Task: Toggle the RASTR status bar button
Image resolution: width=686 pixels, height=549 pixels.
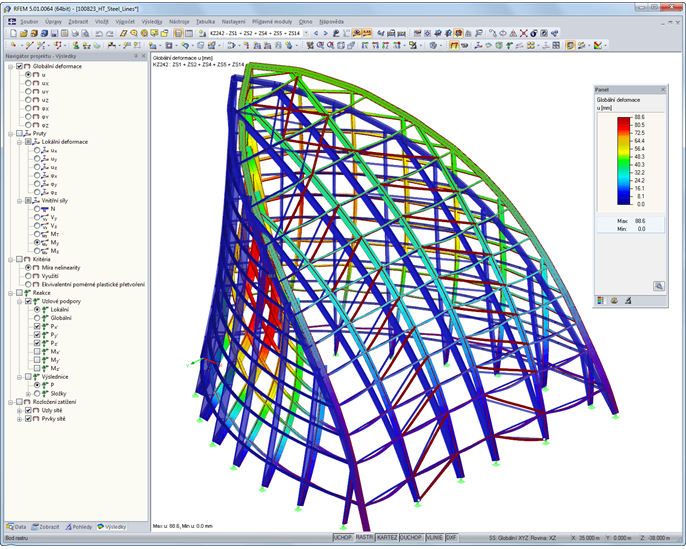Action: (364, 537)
